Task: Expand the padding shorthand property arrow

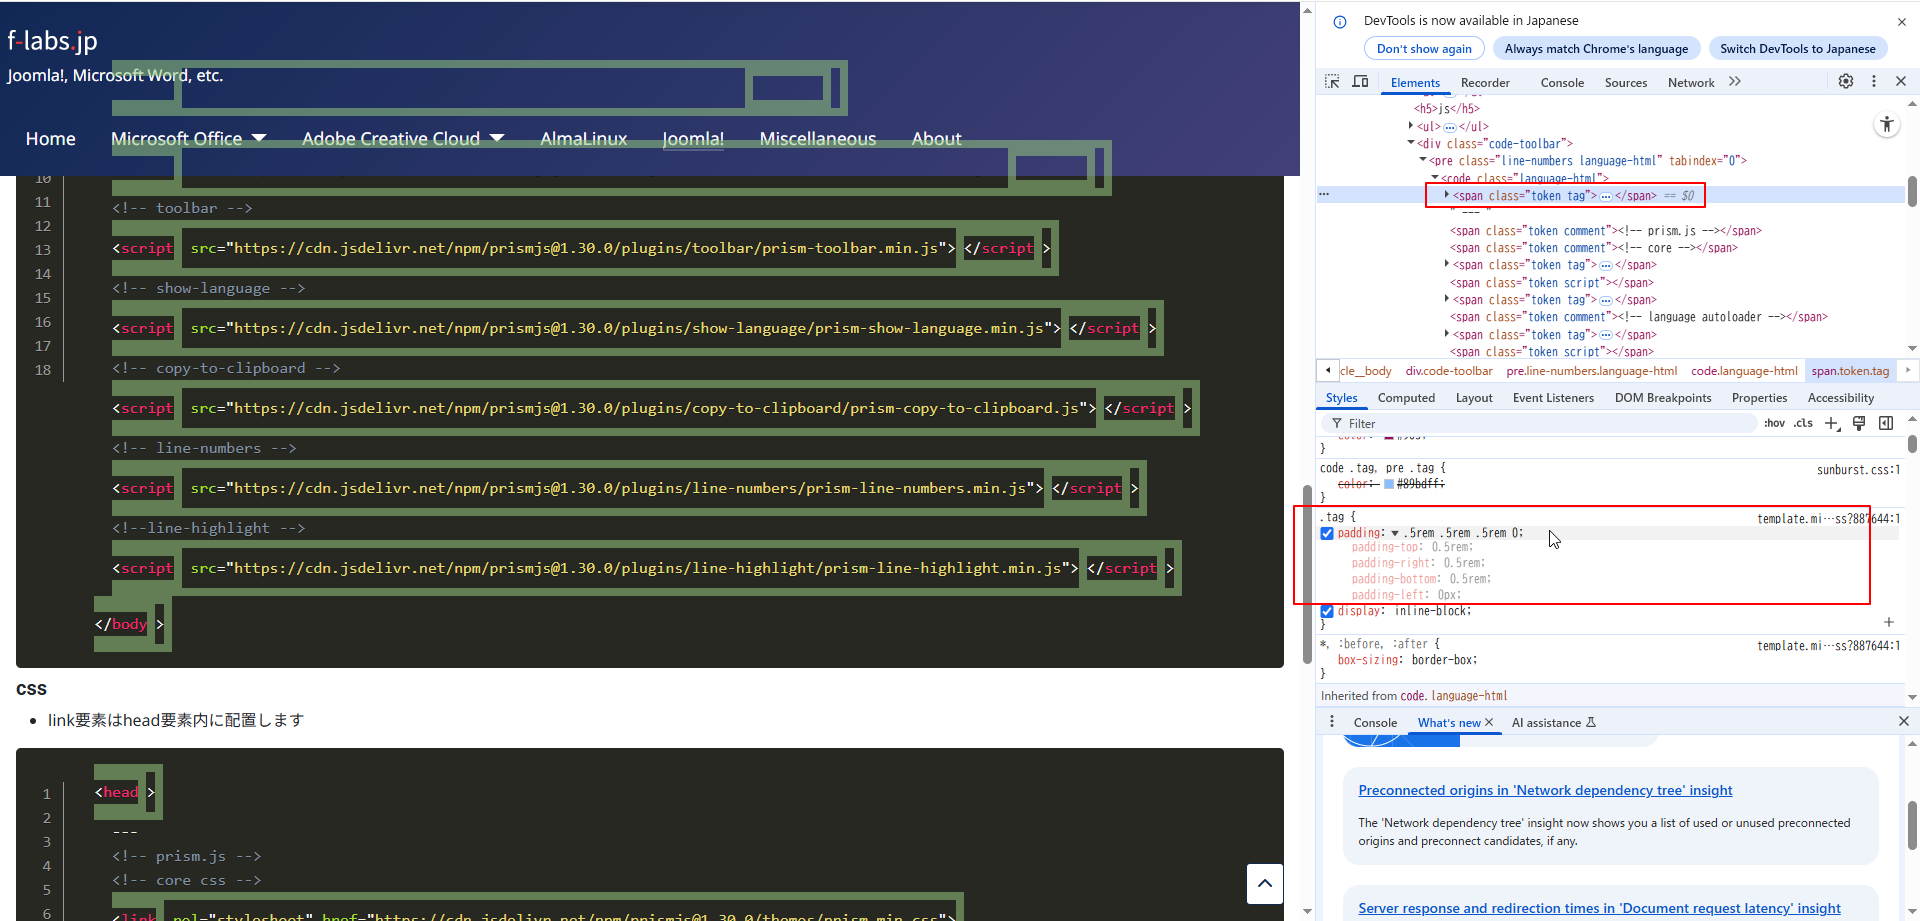Action: [x=1394, y=533]
